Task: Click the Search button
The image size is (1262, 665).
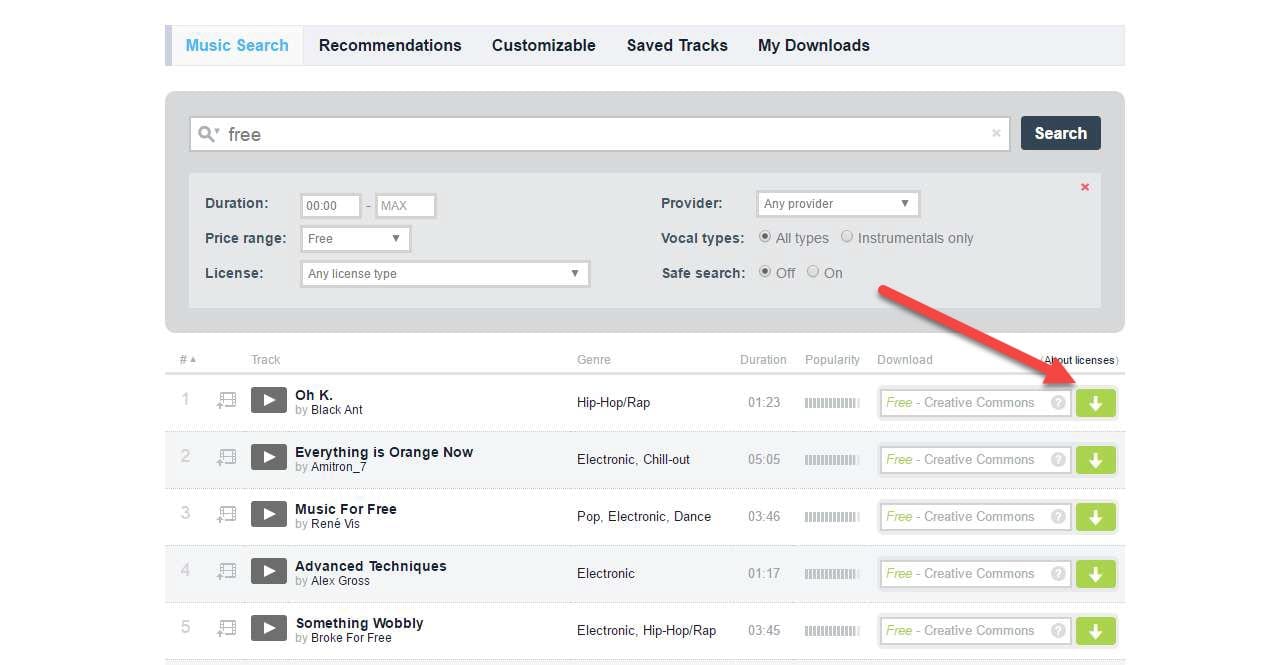Action: pyautogui.click(x=1061, y=133)
